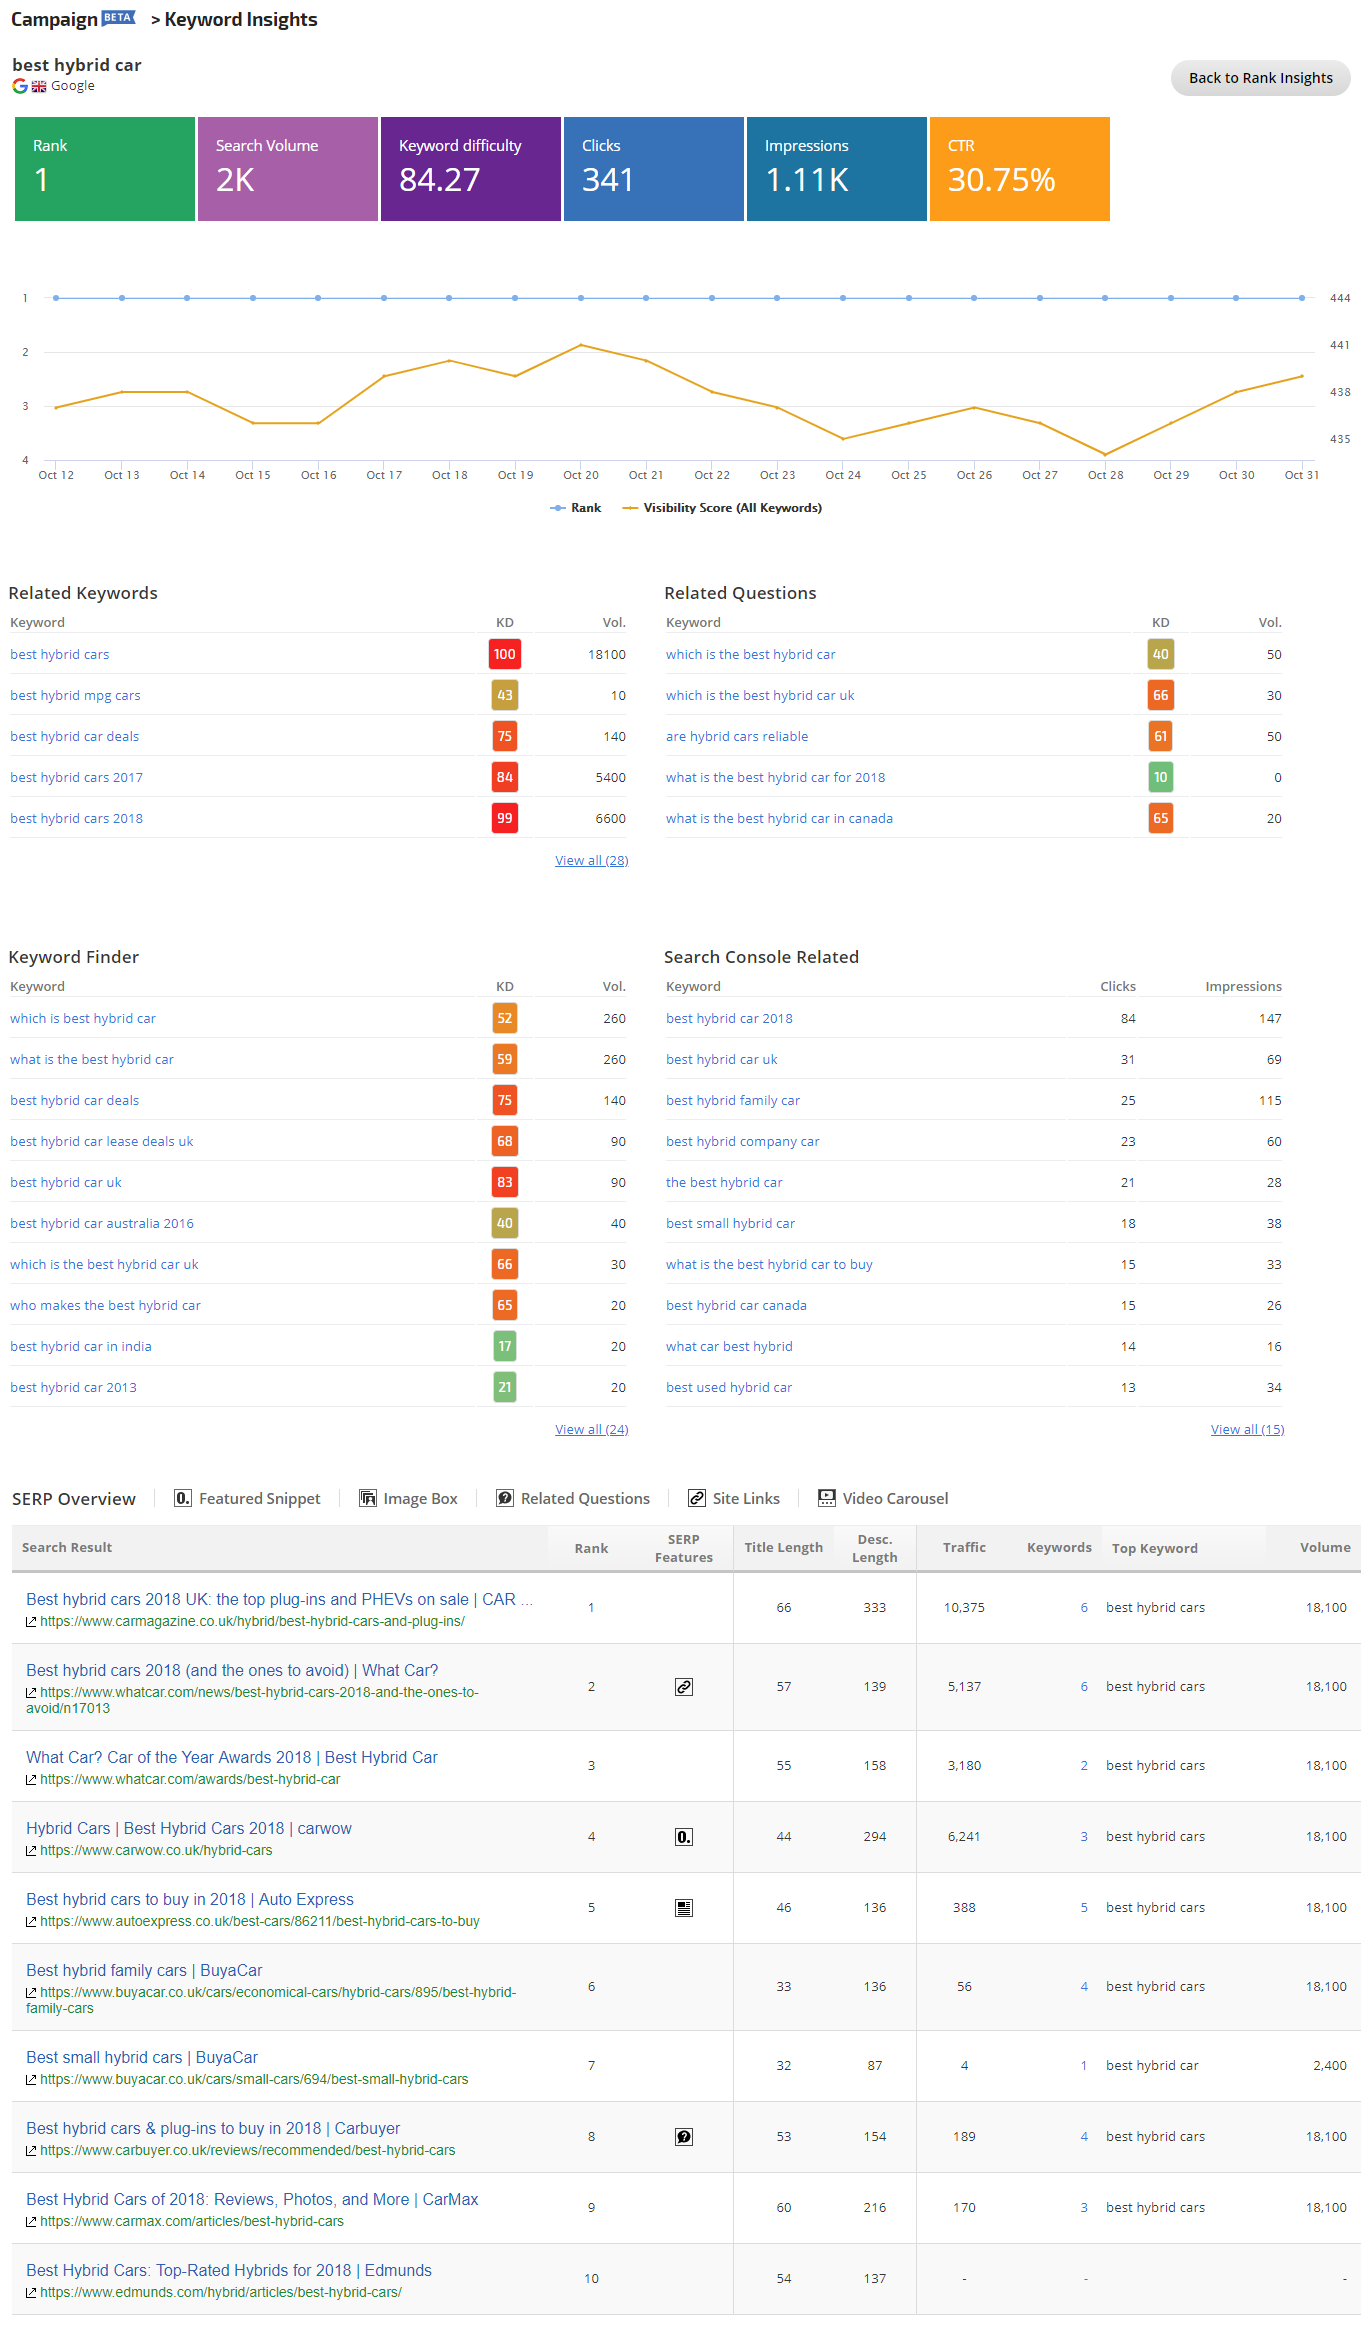The image size is (1366, 2328).
Task: Toggle the Rank series in chart legend
Action: 576,508
